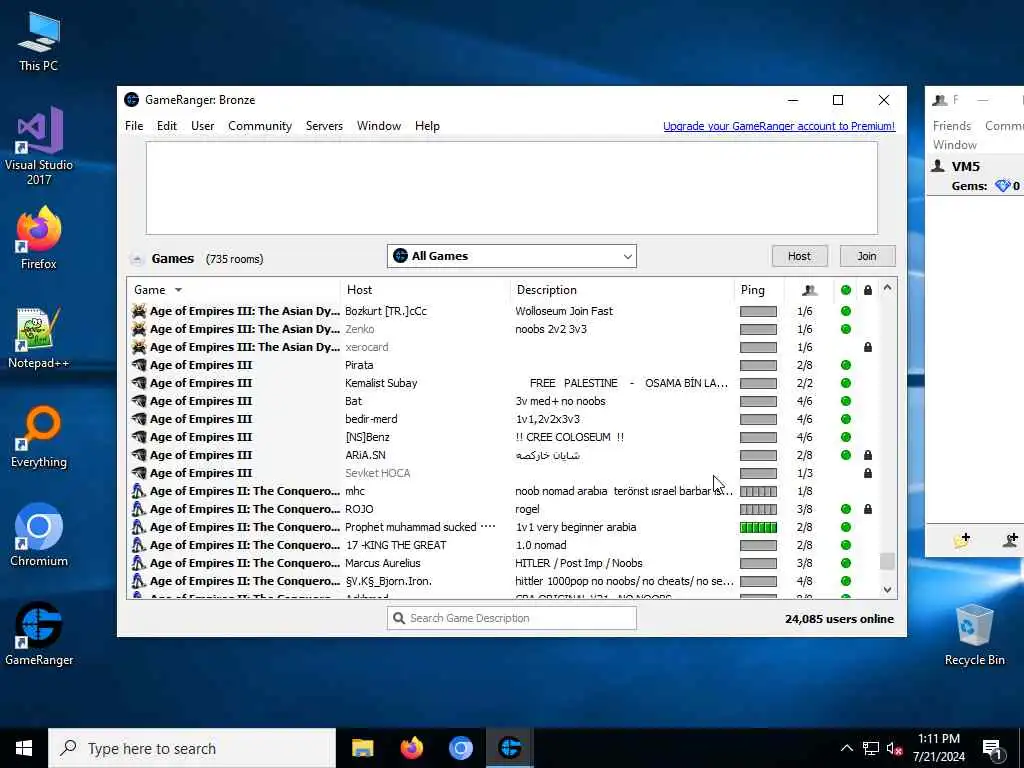Click the gems diamond icon in Friends window
This screenshot has width=1024, height=768.
[x=1002, y=186]
